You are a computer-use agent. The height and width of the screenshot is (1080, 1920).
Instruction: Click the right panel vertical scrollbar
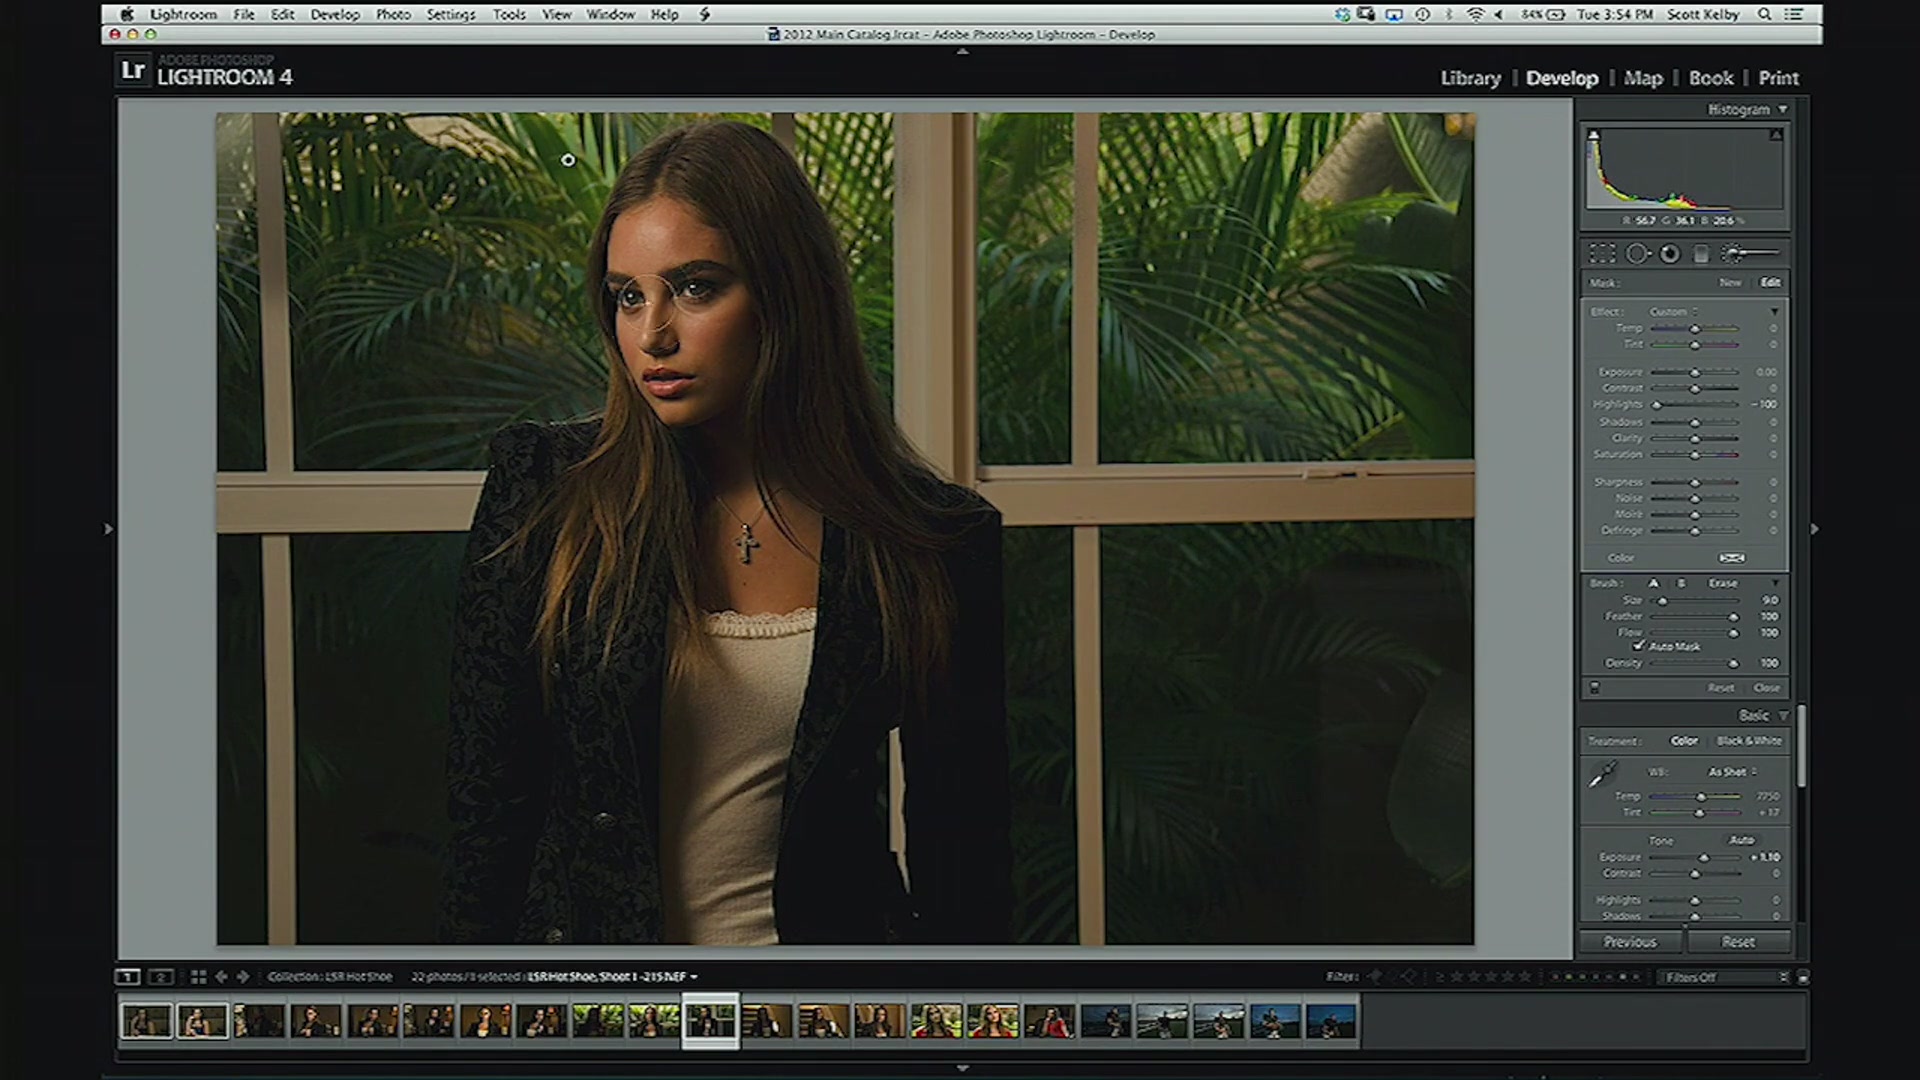(x=1801, y=745)
